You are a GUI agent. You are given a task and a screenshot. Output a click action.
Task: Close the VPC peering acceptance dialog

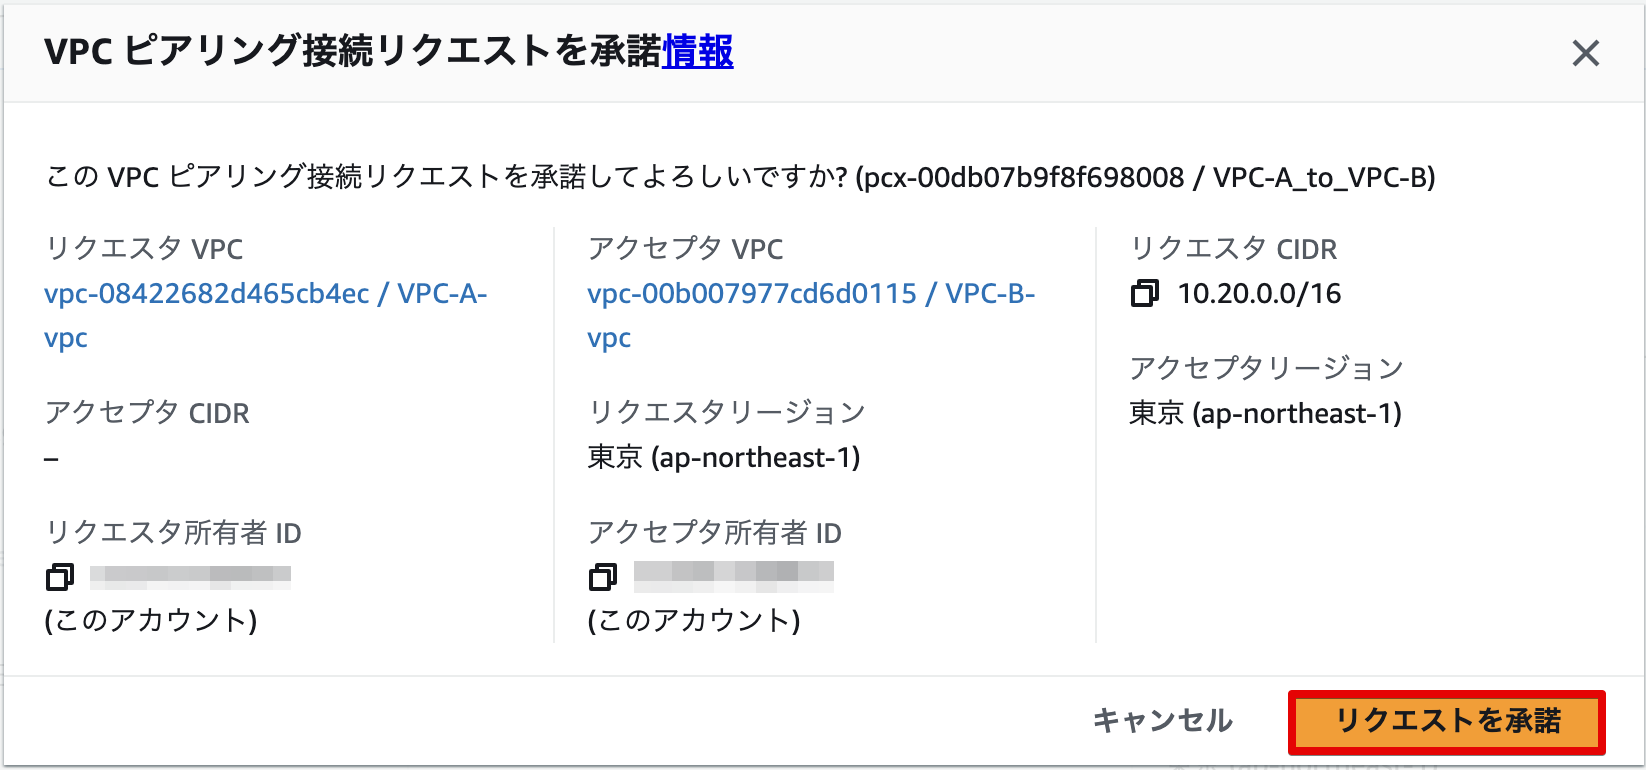(1586, 53)
